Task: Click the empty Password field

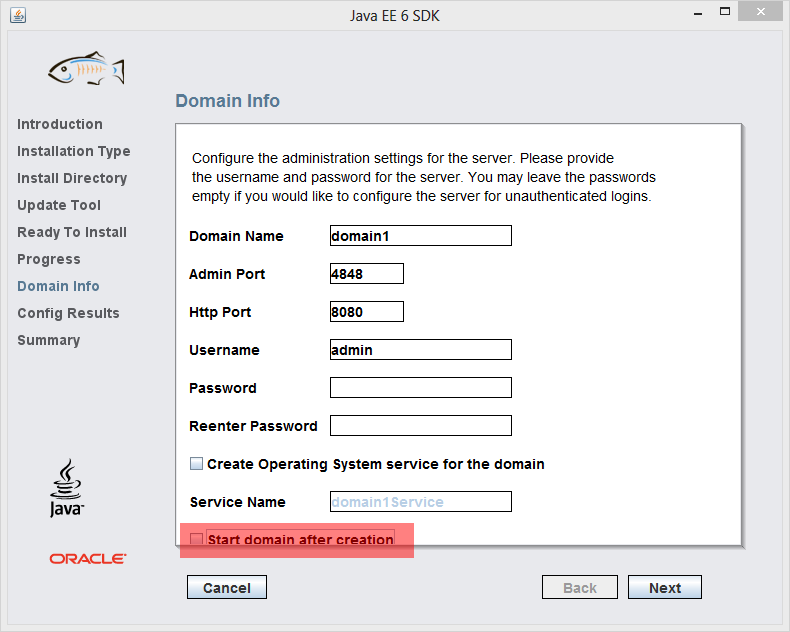Action: 421,388
